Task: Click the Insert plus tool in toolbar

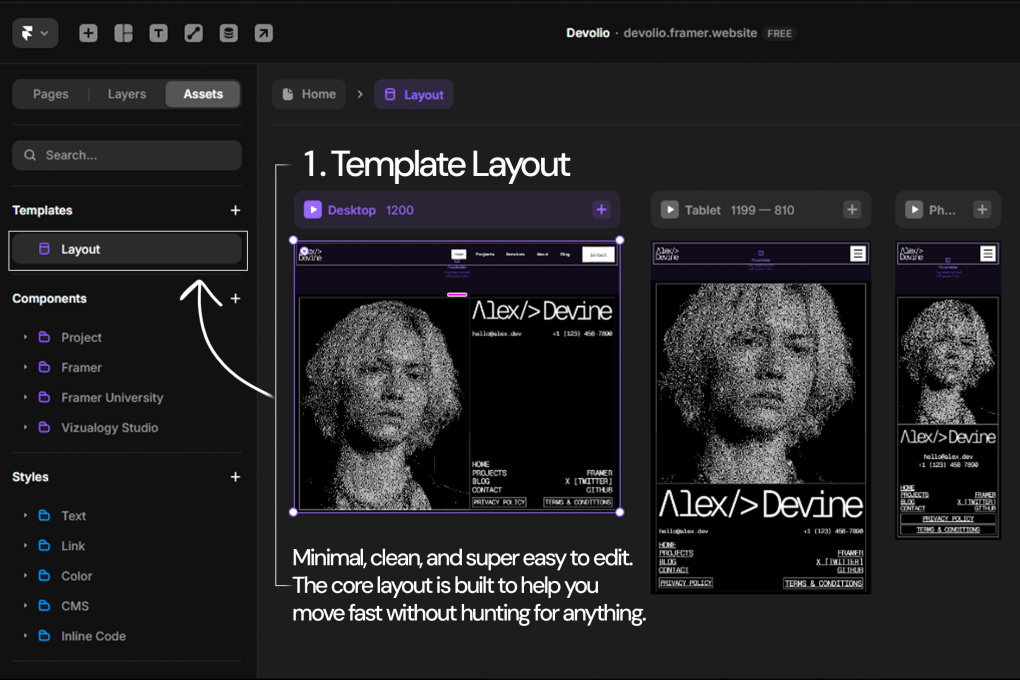Action: (88, 33)
